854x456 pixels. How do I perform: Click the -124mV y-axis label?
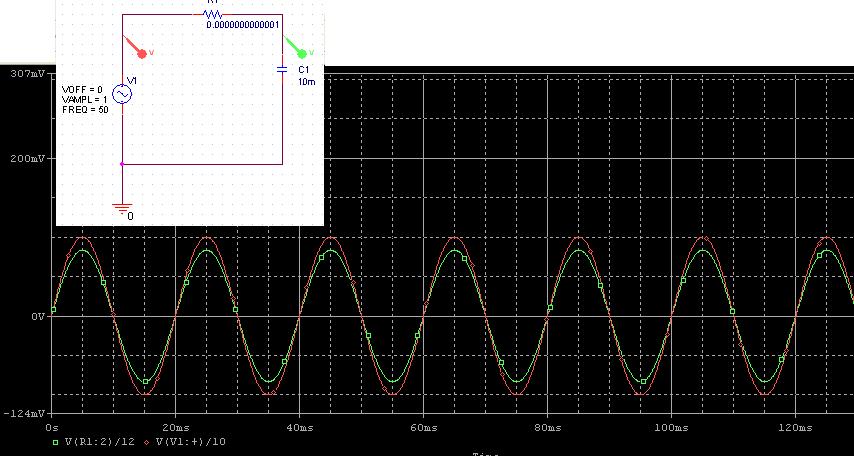(x=25, y=414)
